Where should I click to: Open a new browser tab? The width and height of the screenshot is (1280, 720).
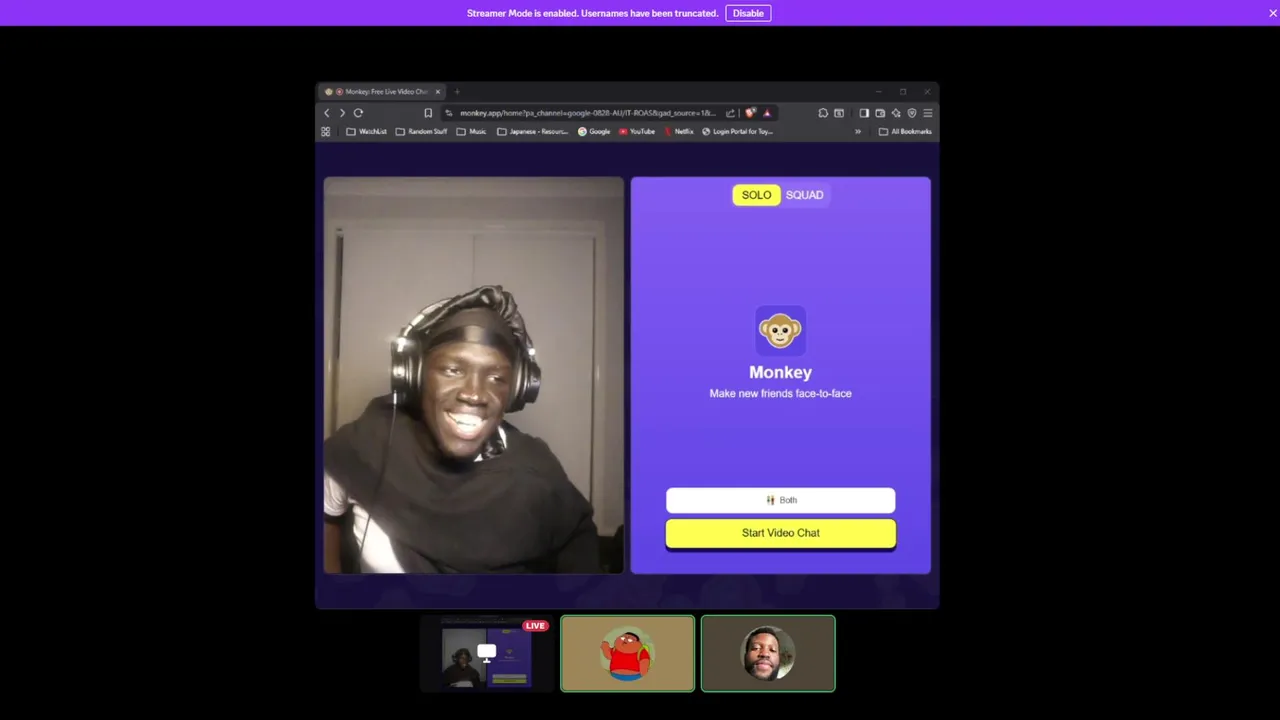click(x=457, y=92)
